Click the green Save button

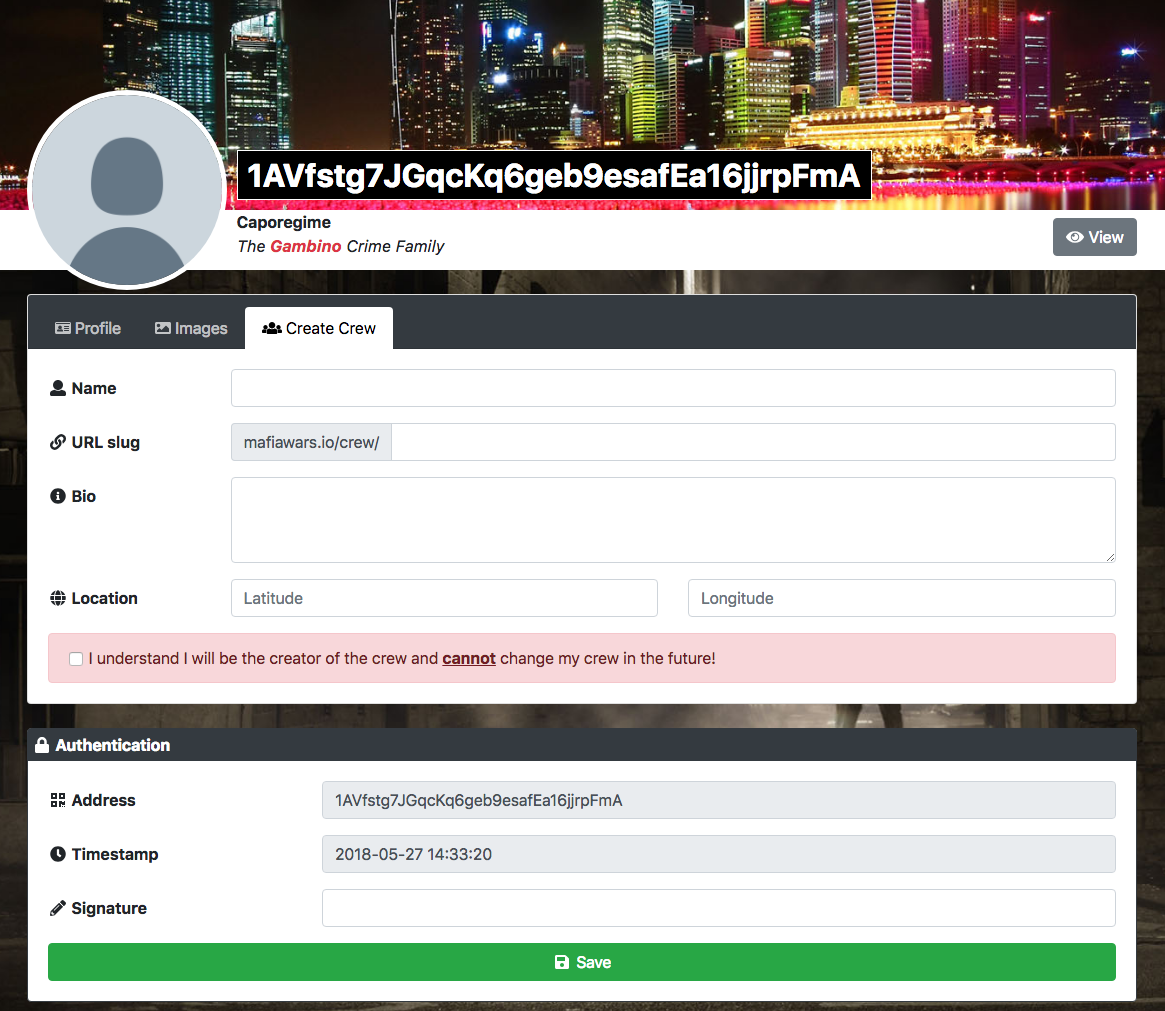pyautogui.click(x=582, y=962)
